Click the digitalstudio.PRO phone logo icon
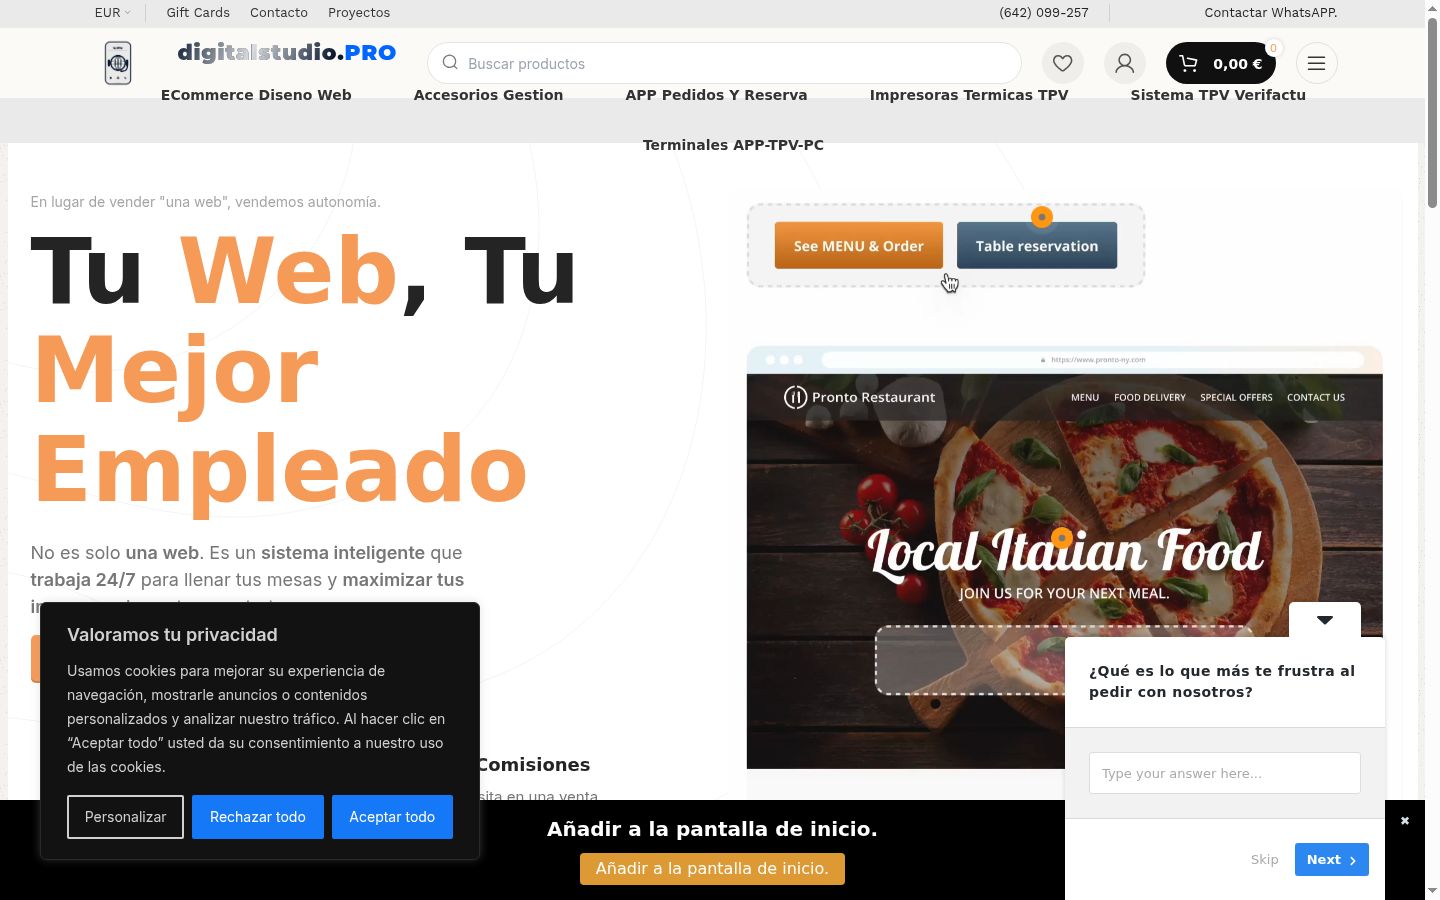Screen dimensions: 1440x900 (x=118, y=63)
